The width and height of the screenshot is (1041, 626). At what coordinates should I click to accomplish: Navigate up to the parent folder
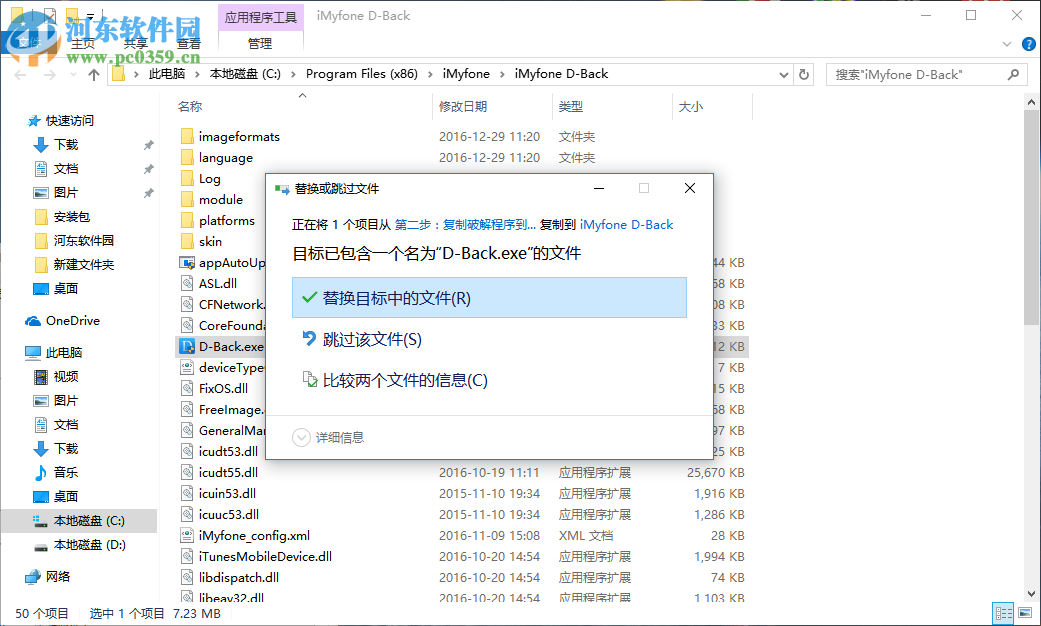tap(93, 73)
